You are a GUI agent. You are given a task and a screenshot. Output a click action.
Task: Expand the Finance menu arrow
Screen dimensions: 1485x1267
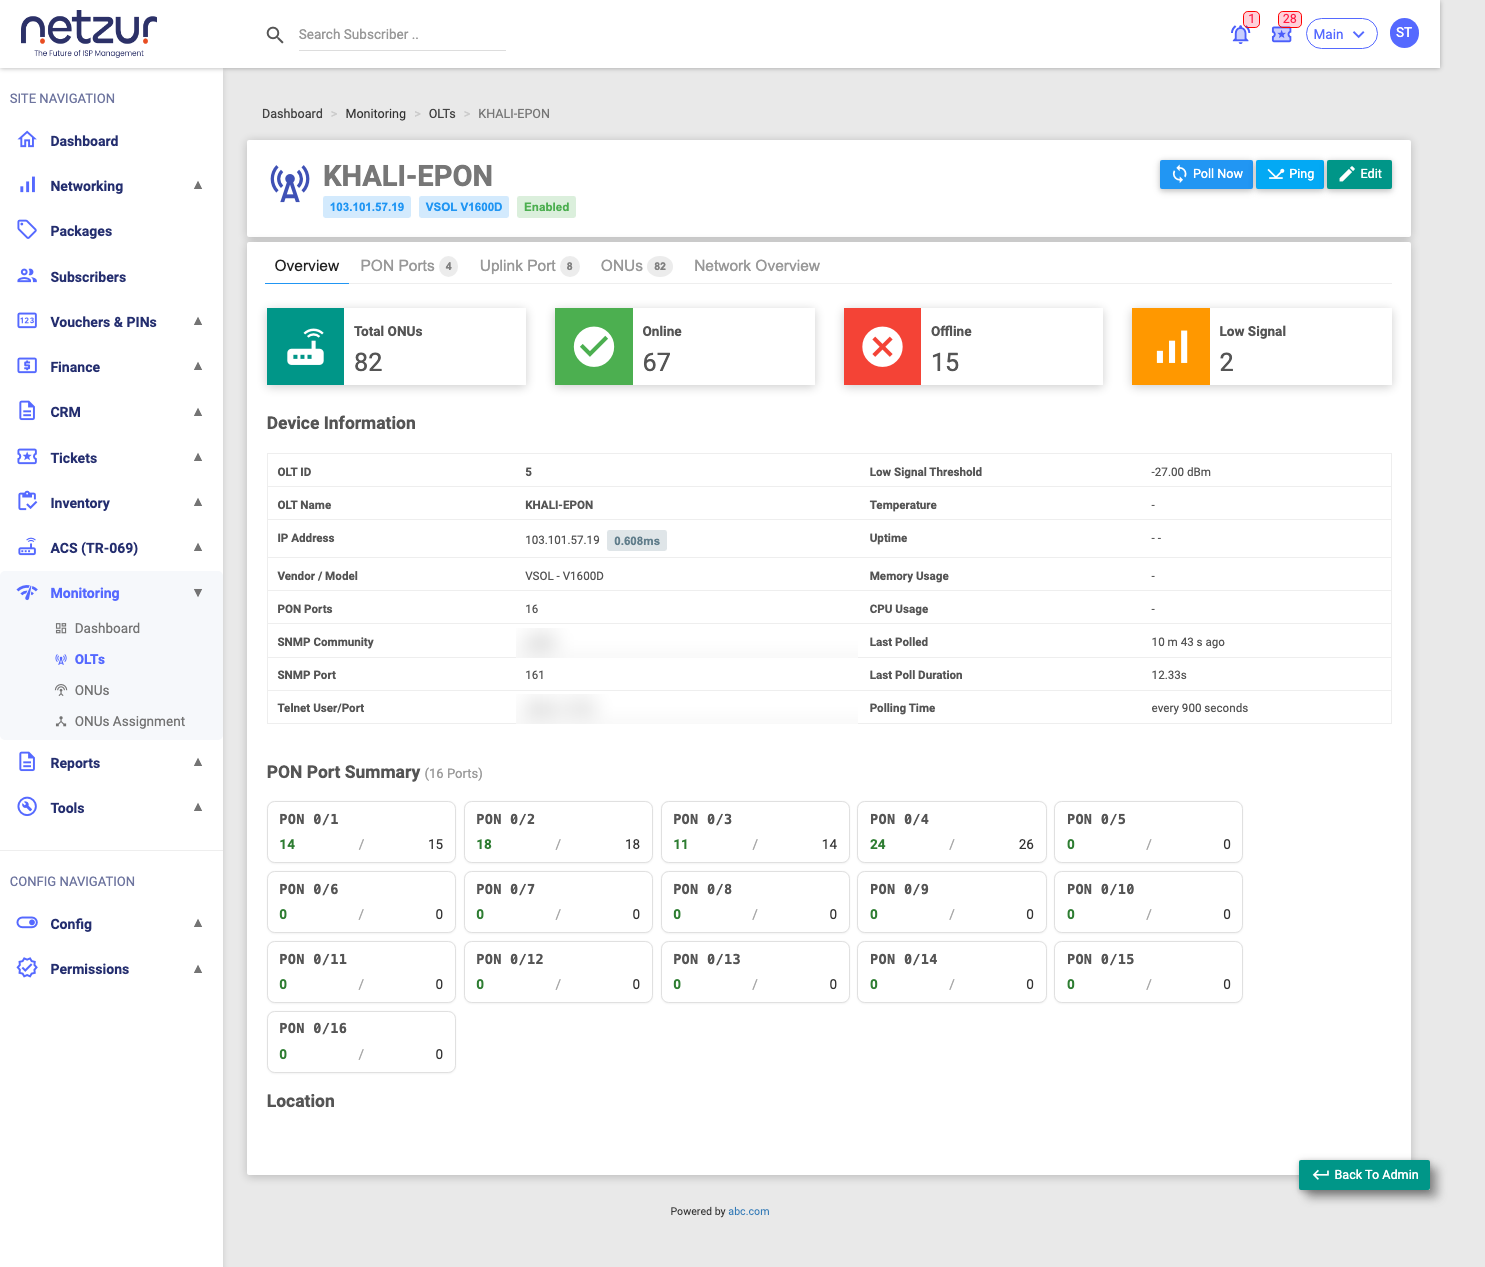point(198,366)
